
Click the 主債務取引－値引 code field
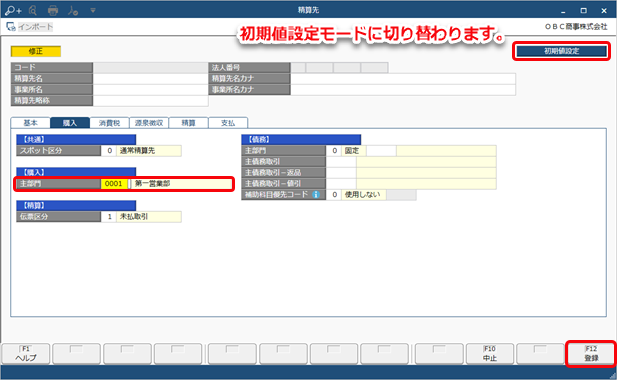341,184
